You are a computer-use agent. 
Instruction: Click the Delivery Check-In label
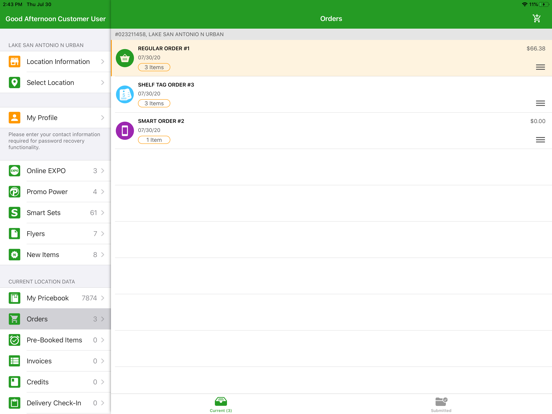[54, 403]
